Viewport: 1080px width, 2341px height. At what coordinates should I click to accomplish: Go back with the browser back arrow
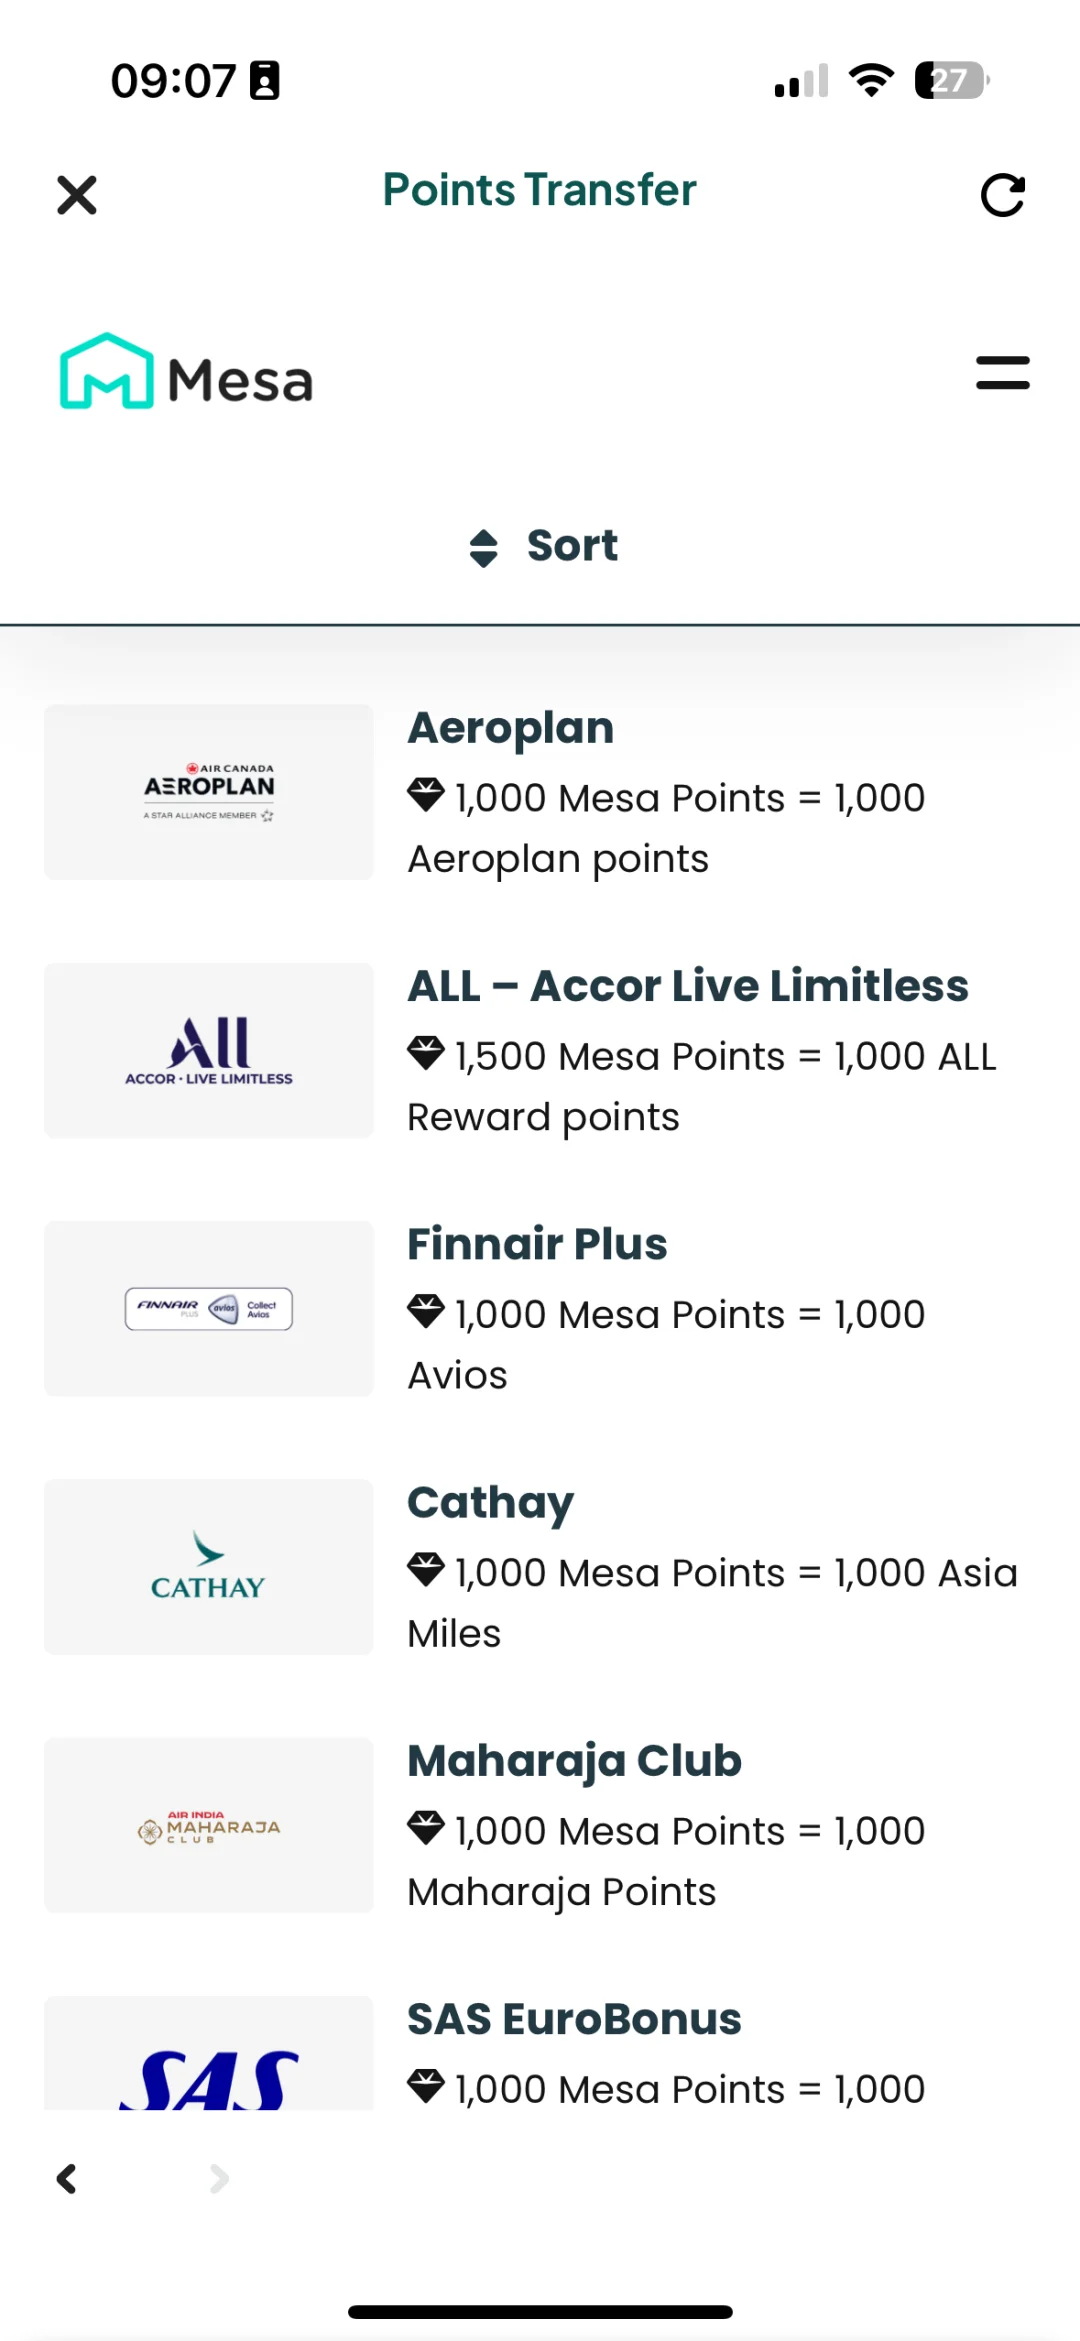[67, 2179]
